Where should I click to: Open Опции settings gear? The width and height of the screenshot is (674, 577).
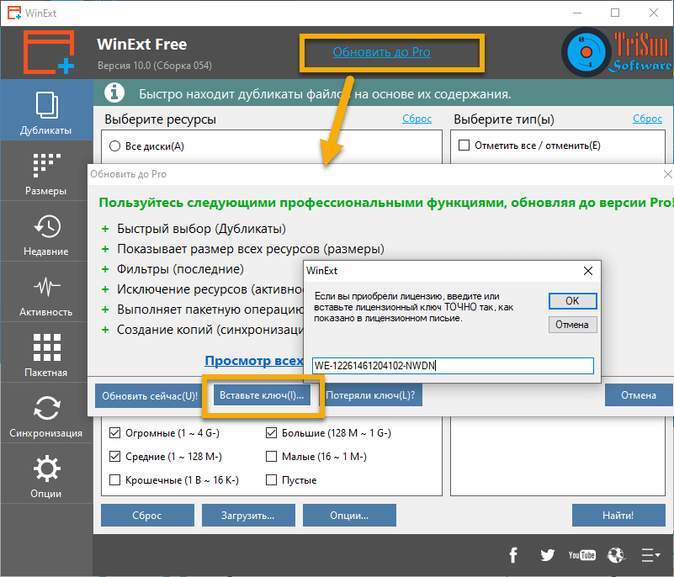[x=46, y=476]
